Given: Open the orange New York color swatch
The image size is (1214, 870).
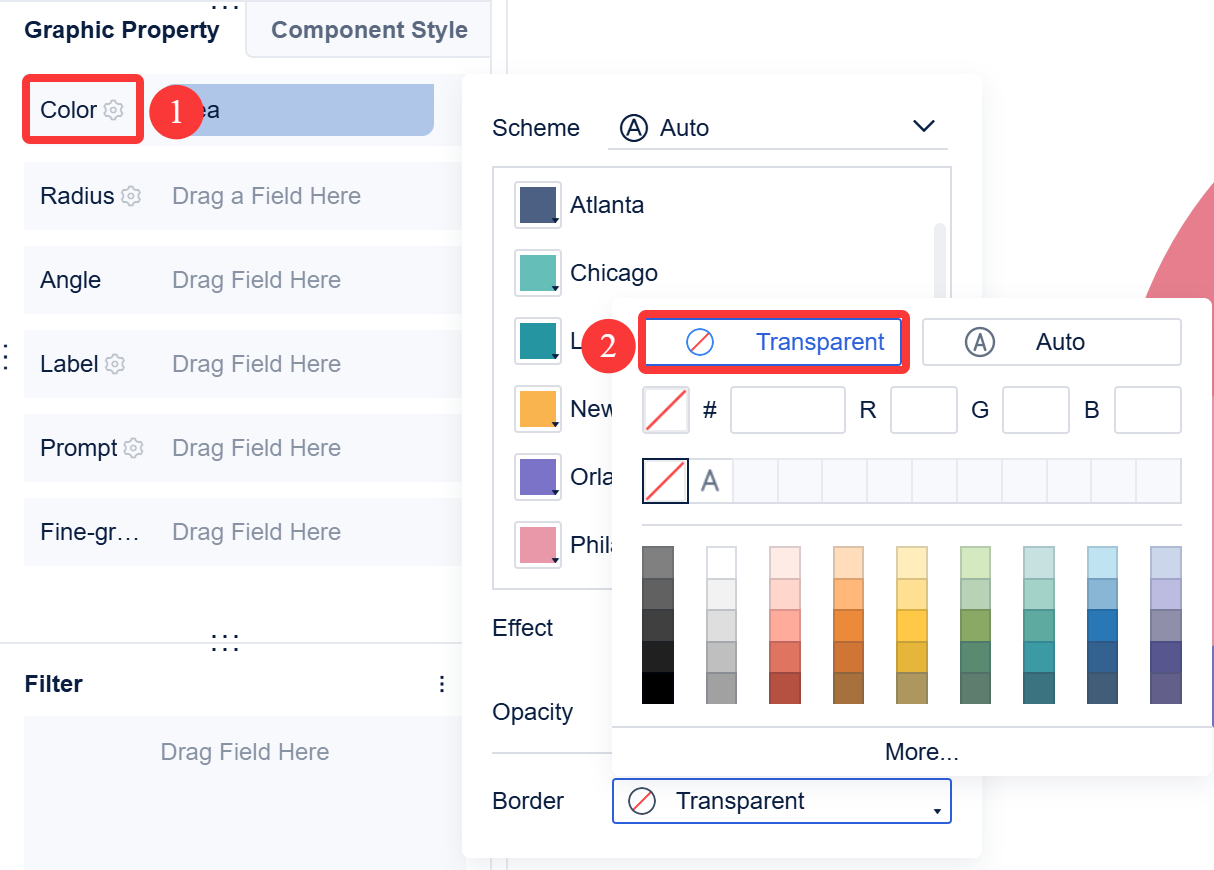Looking at the screenshot, I should pyautogui.click(x=538, y=409).
